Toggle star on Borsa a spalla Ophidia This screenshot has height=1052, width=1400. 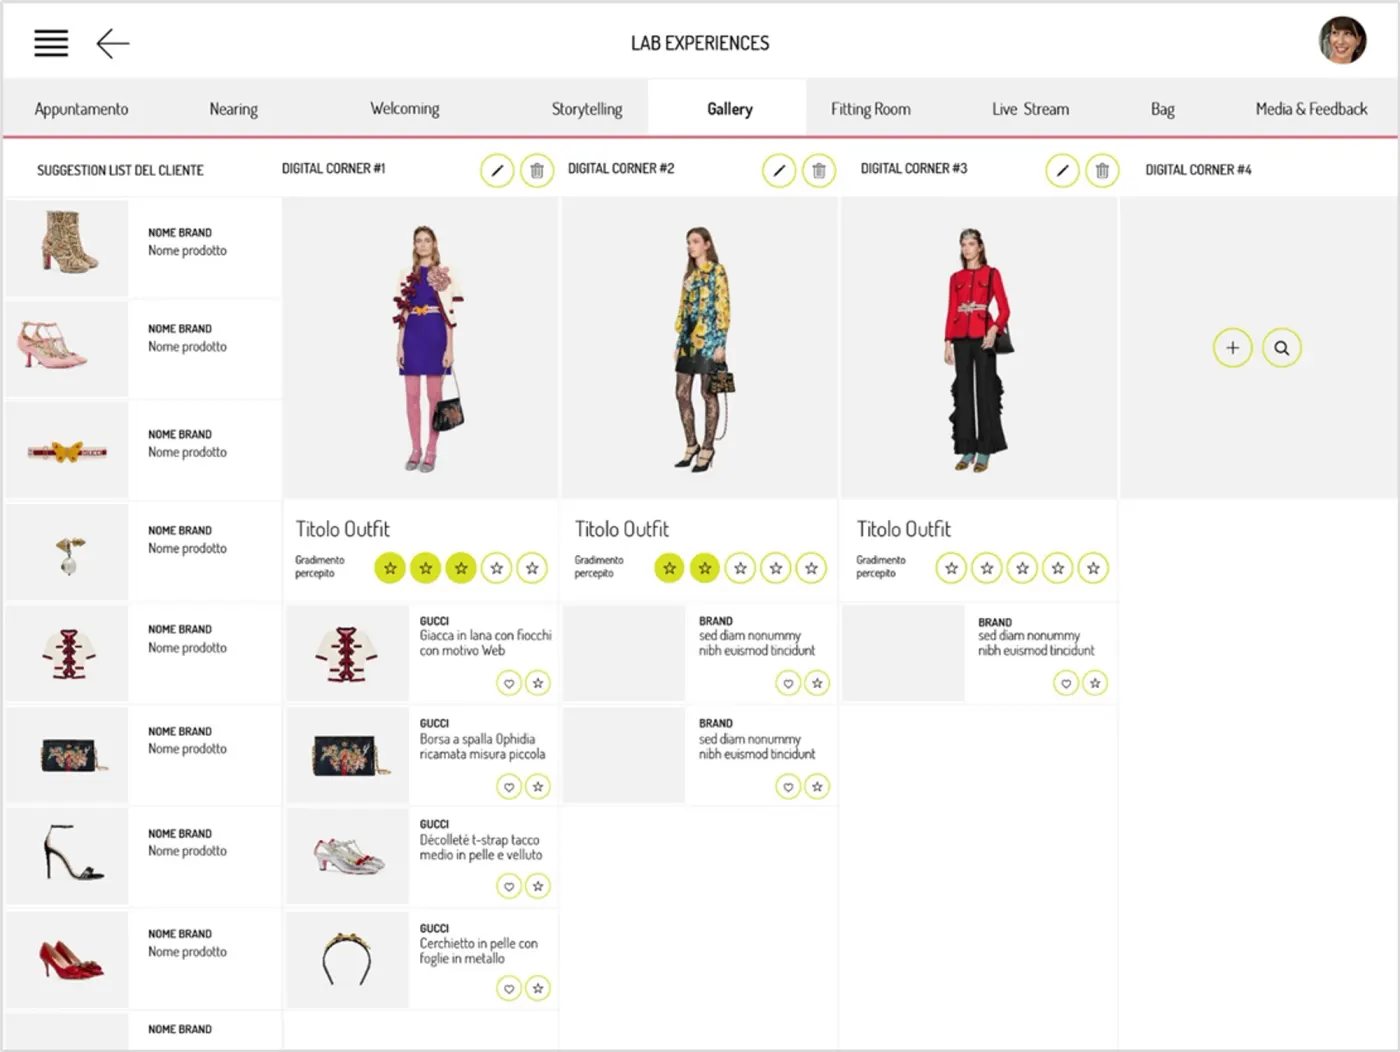(538, 787)
